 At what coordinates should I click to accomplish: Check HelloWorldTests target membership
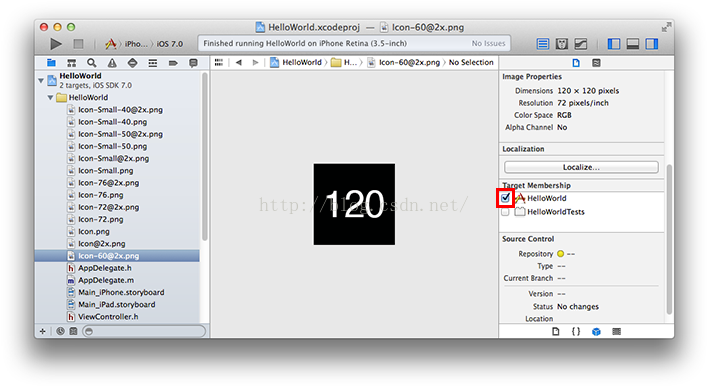point(505,212)
